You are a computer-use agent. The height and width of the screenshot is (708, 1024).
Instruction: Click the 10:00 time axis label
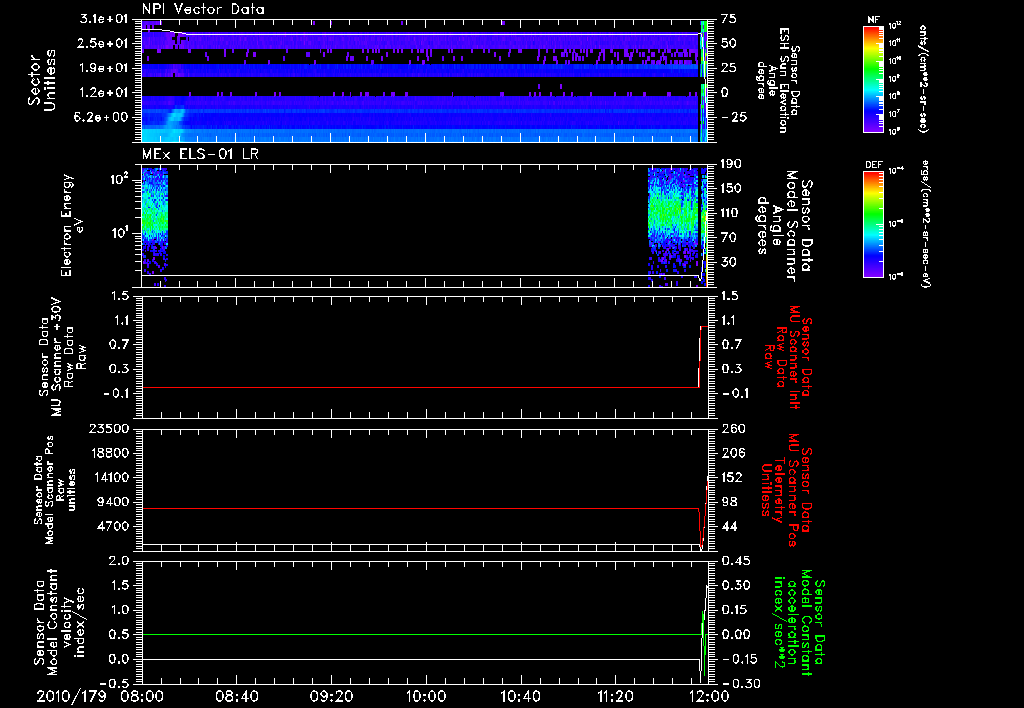tap(426, 696)
